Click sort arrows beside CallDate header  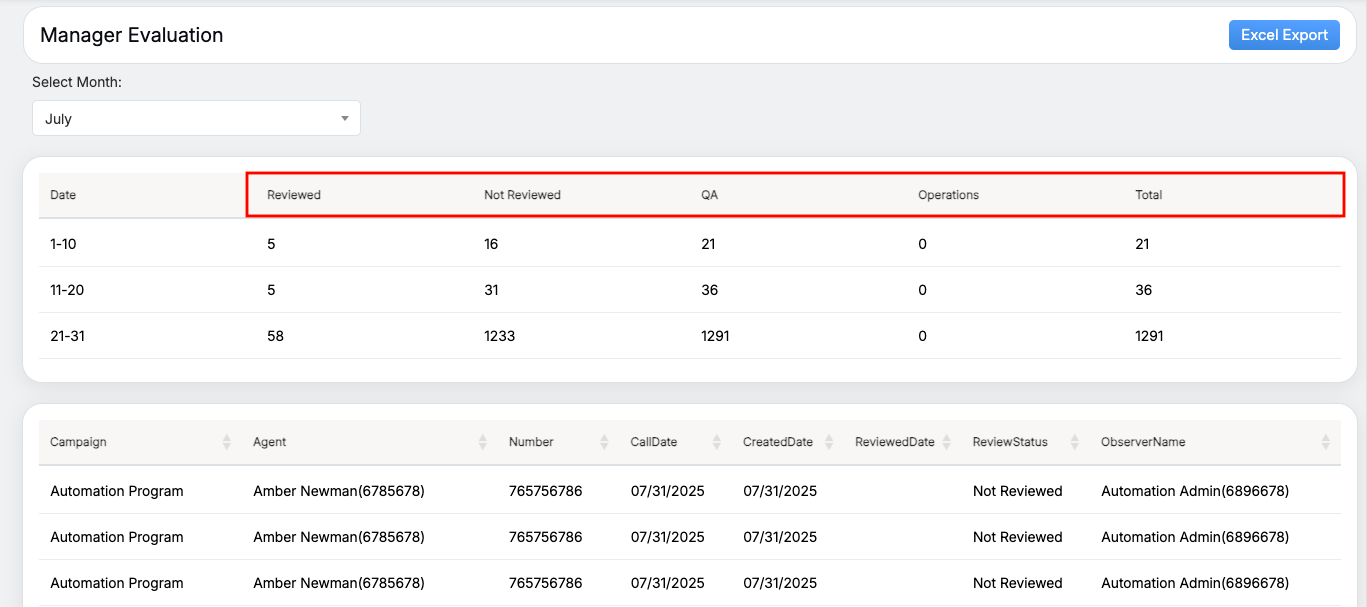[717, 442]
